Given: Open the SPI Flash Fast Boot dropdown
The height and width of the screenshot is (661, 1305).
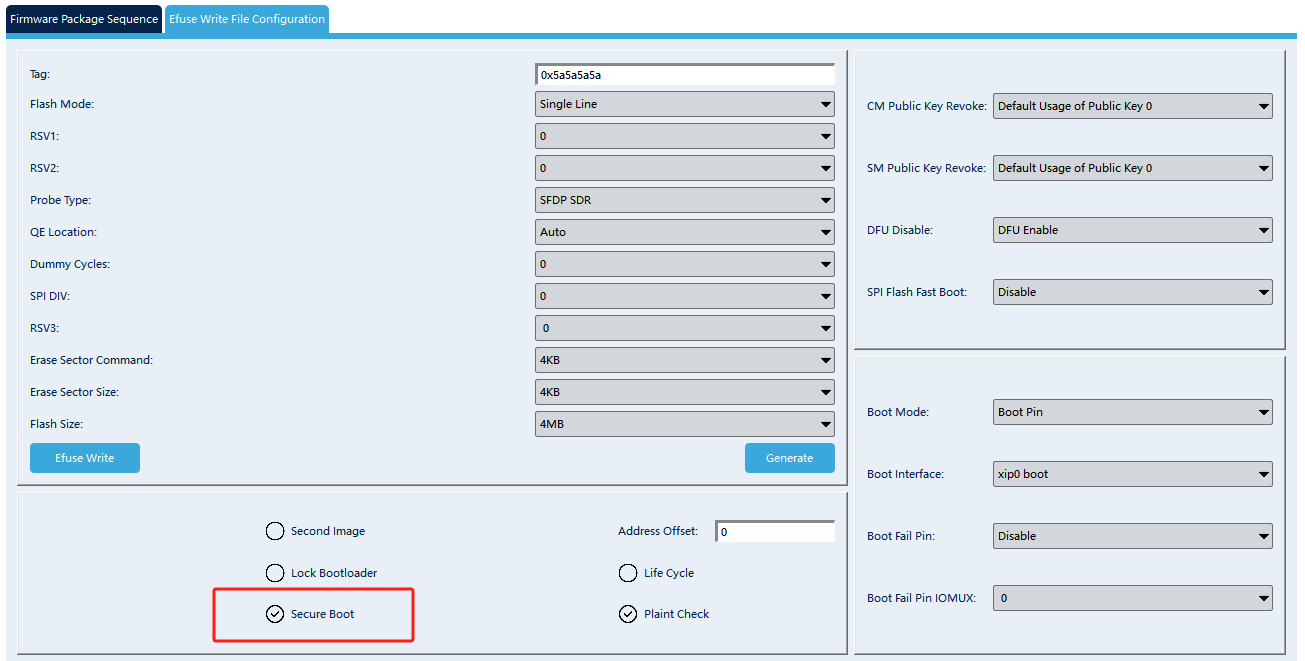Looking at the screenshot, I should 1133,292.
